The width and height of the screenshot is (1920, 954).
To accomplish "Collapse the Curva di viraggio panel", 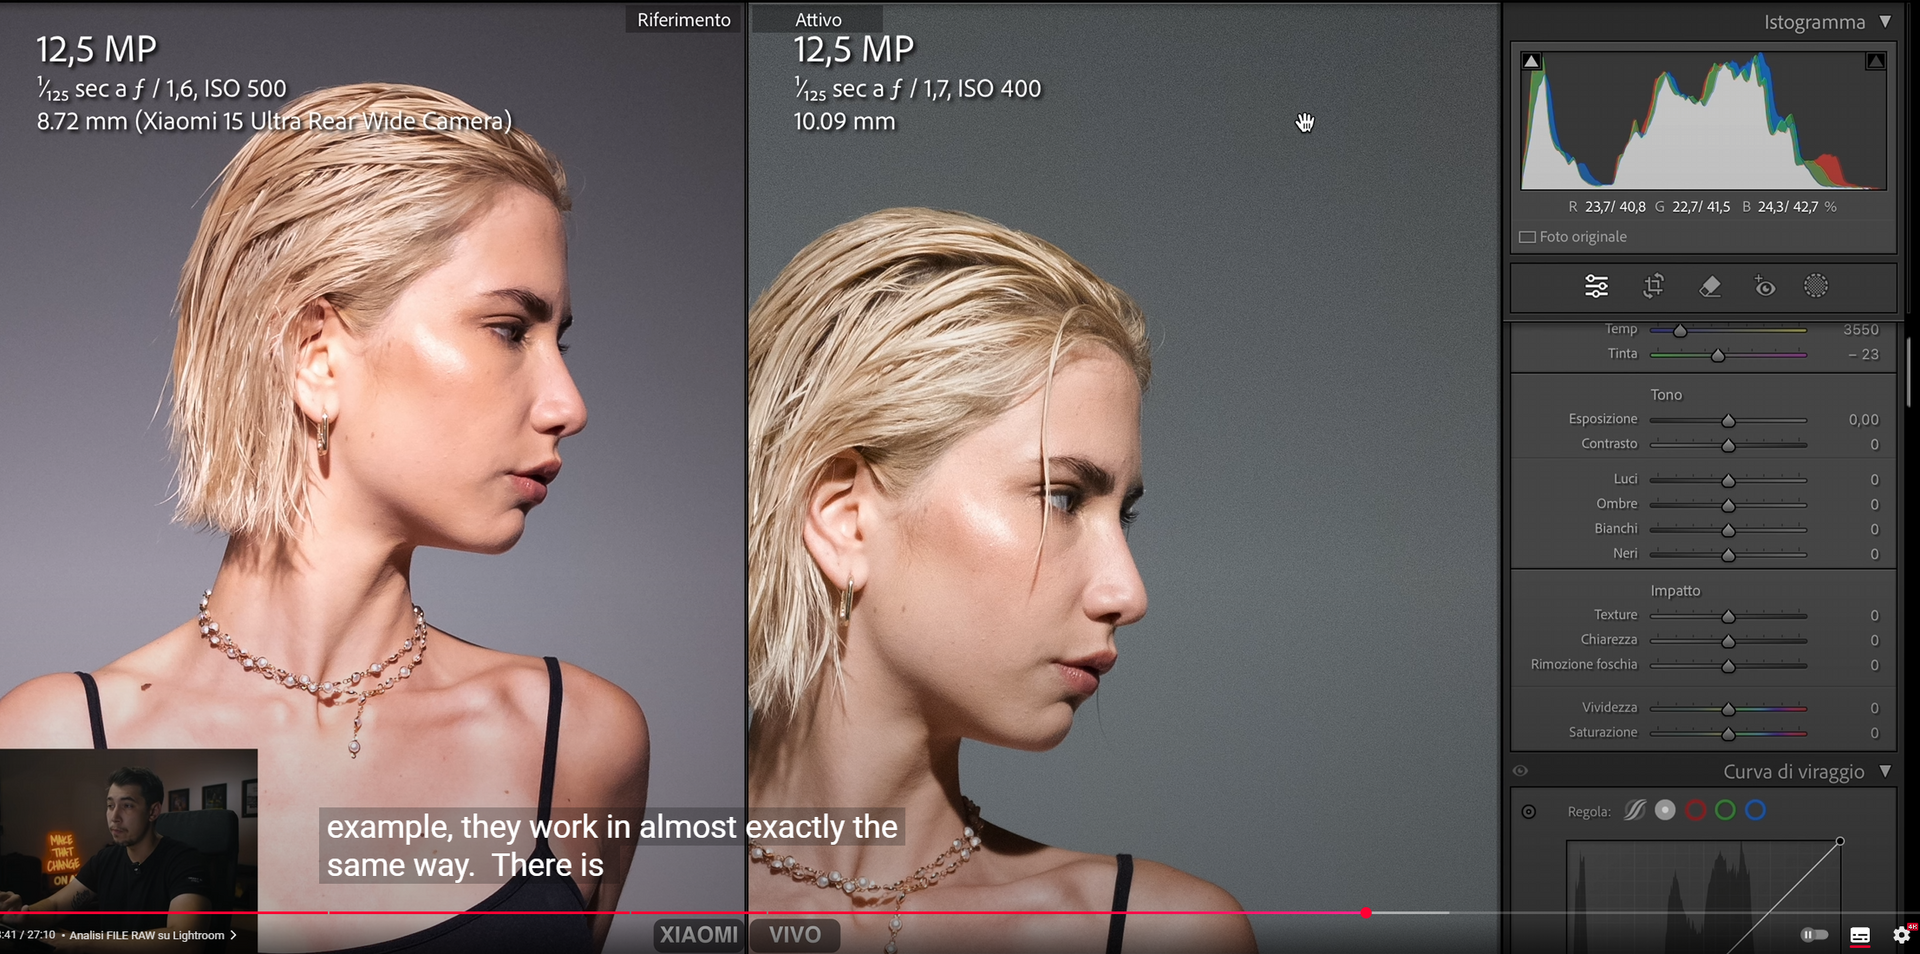I will pyautogui.click(x=1885, y=771).
